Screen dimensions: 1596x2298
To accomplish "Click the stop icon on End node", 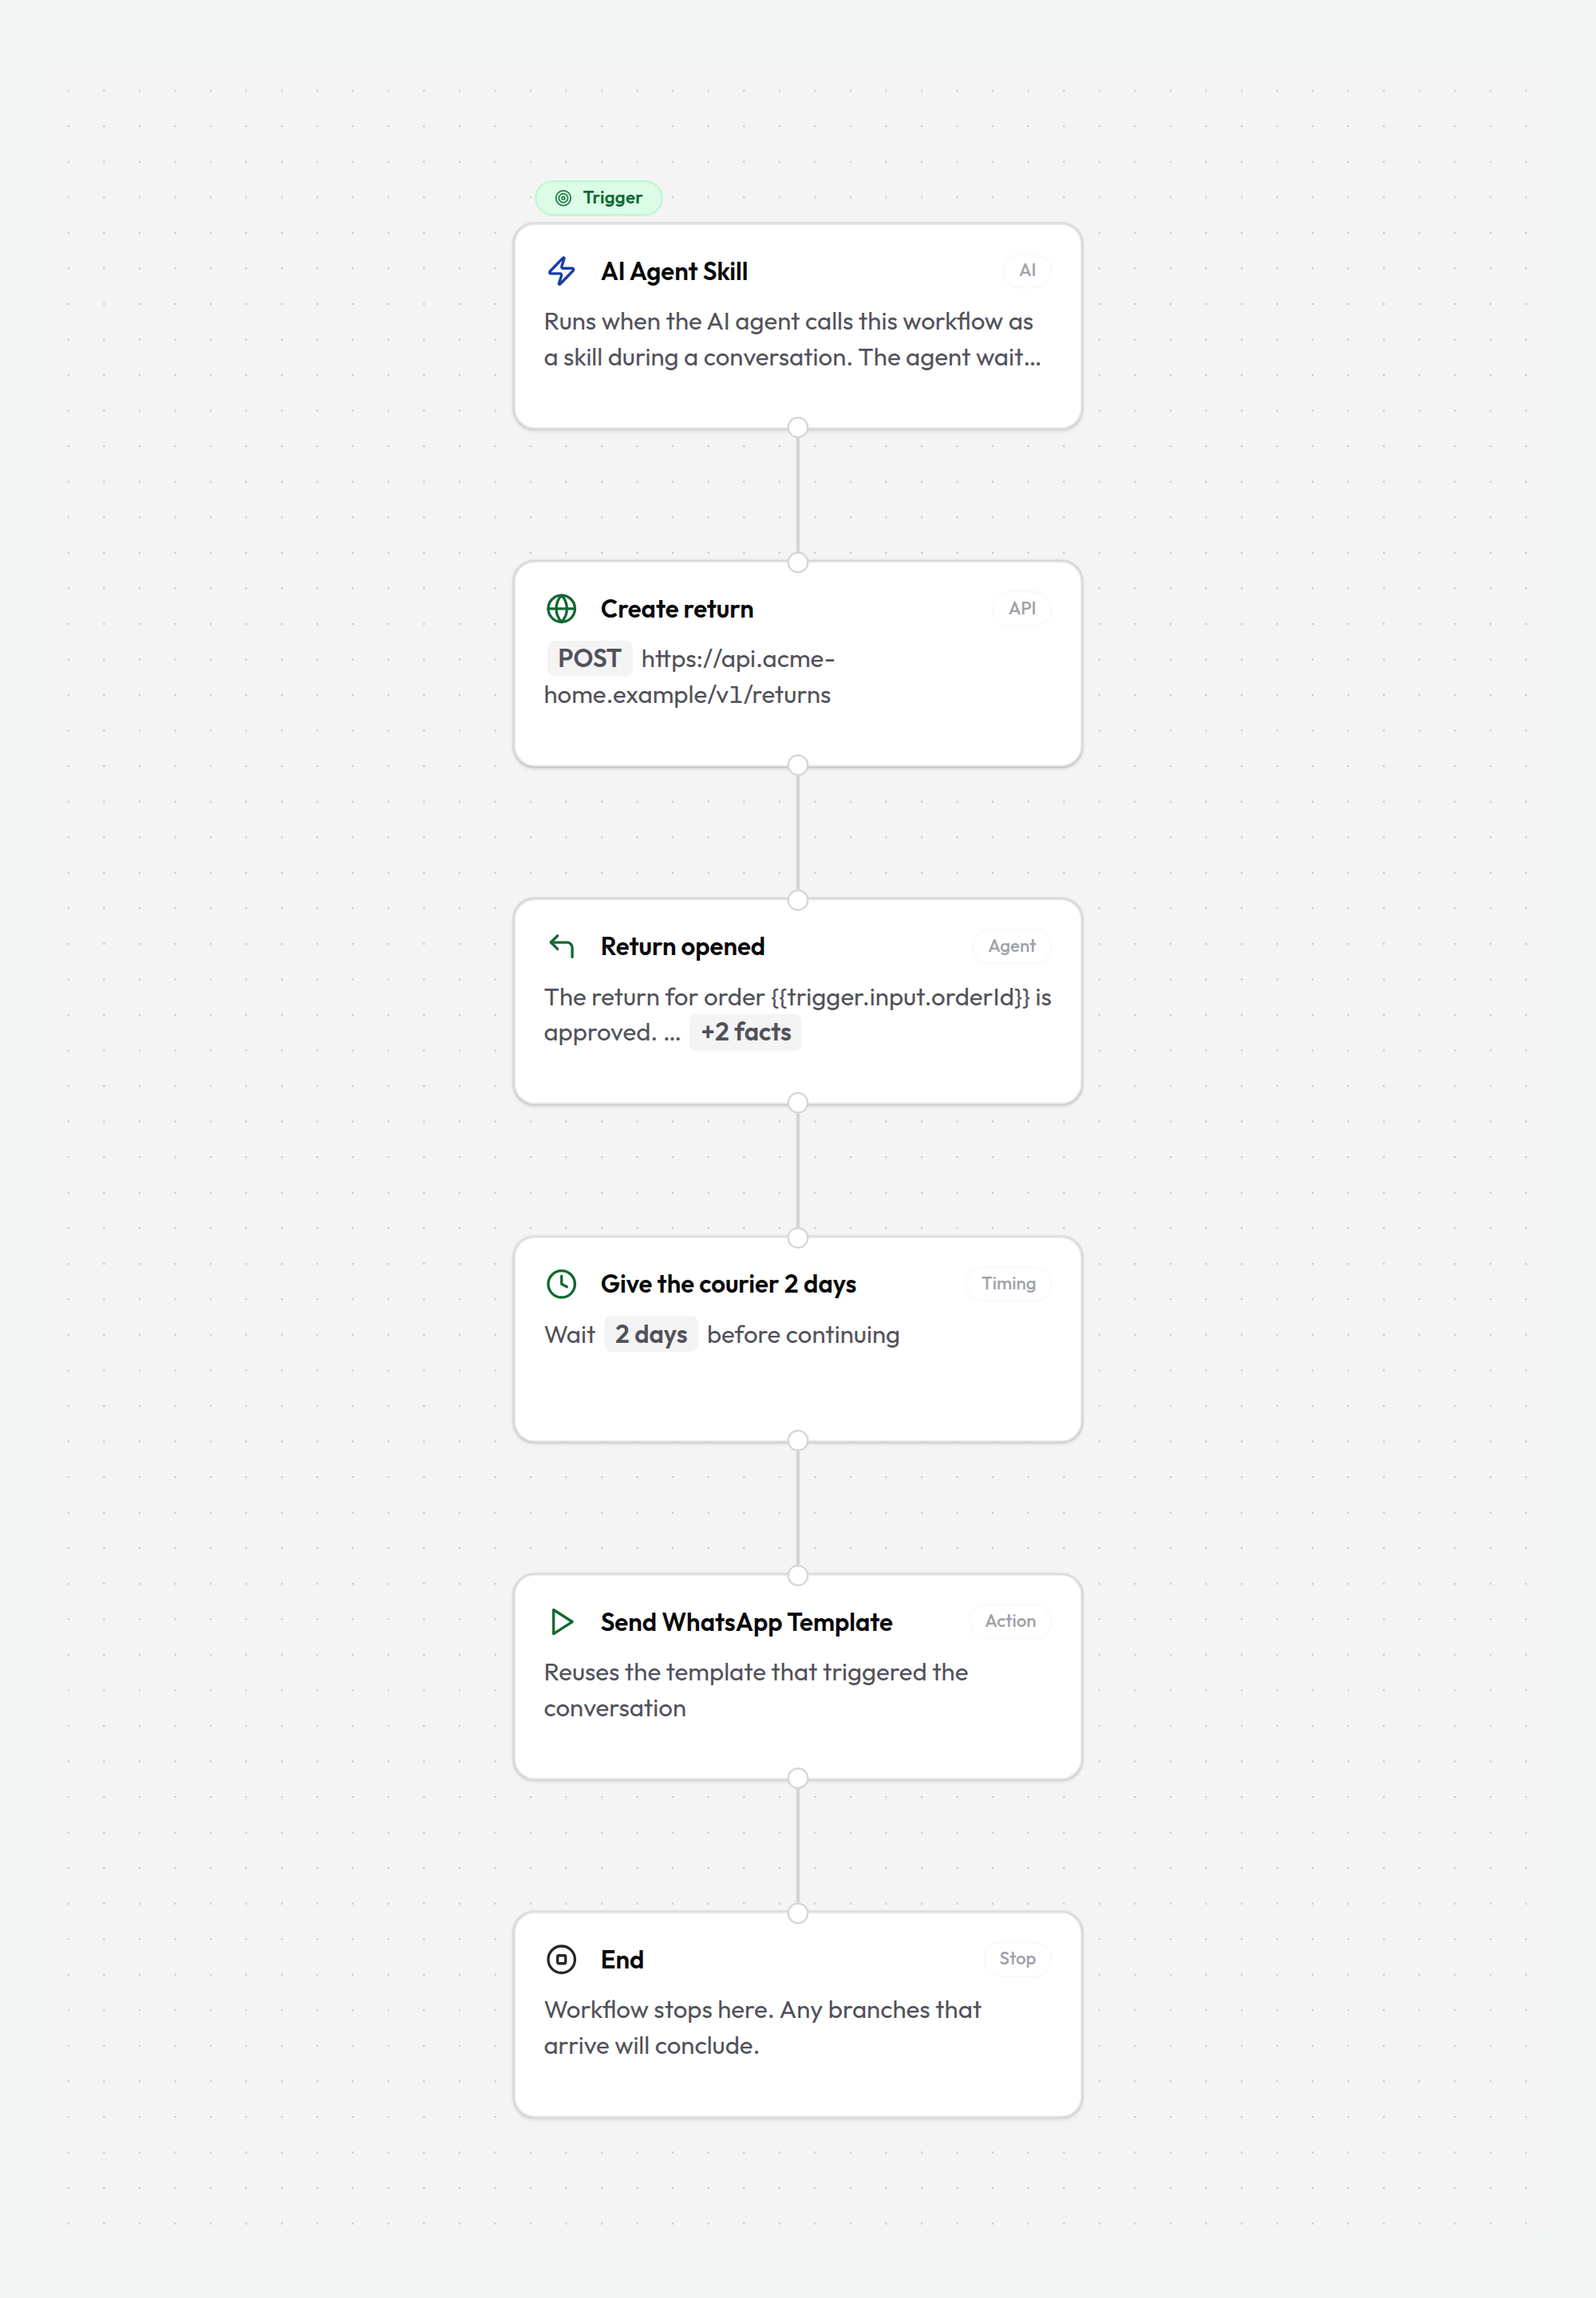I will [x=561, y=1959].
